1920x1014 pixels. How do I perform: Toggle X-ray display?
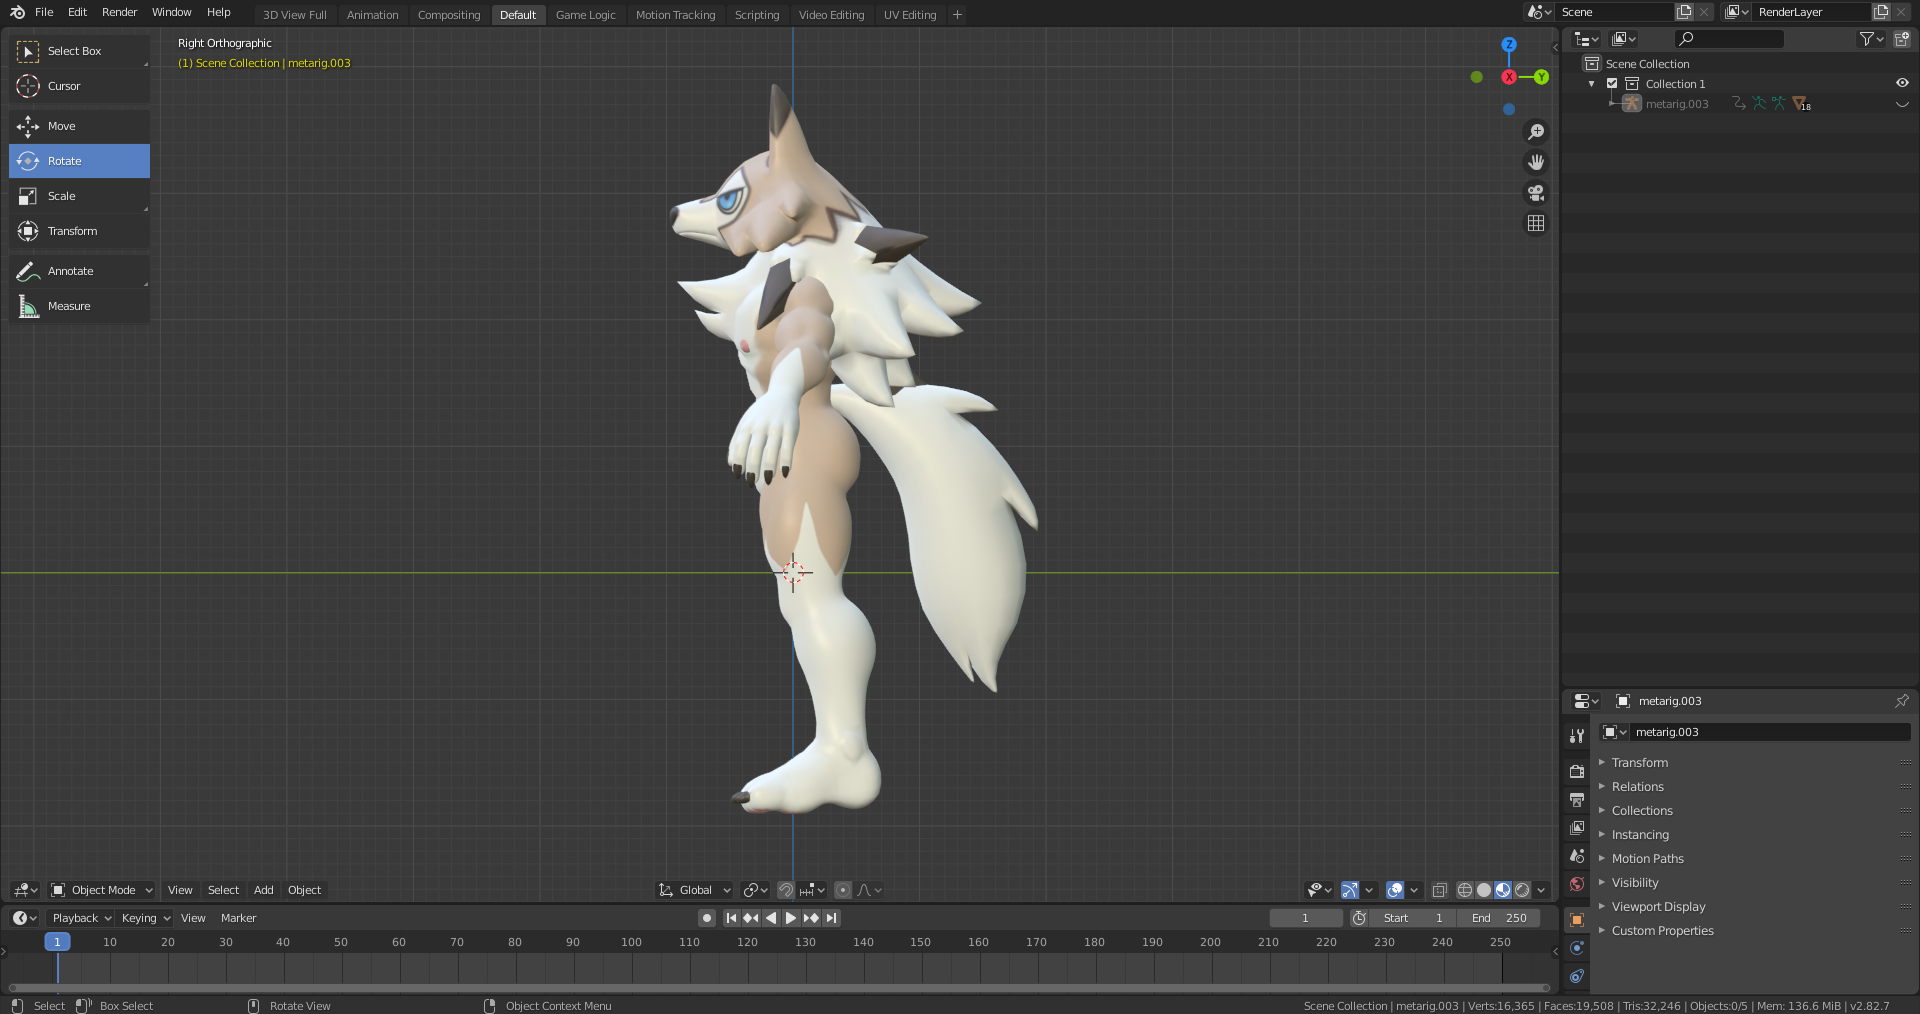[1440, 890]
